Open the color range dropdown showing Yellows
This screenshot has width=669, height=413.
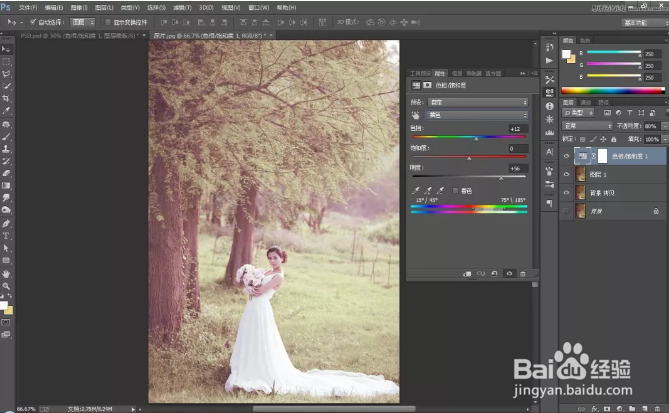click(x=478, y=115)
